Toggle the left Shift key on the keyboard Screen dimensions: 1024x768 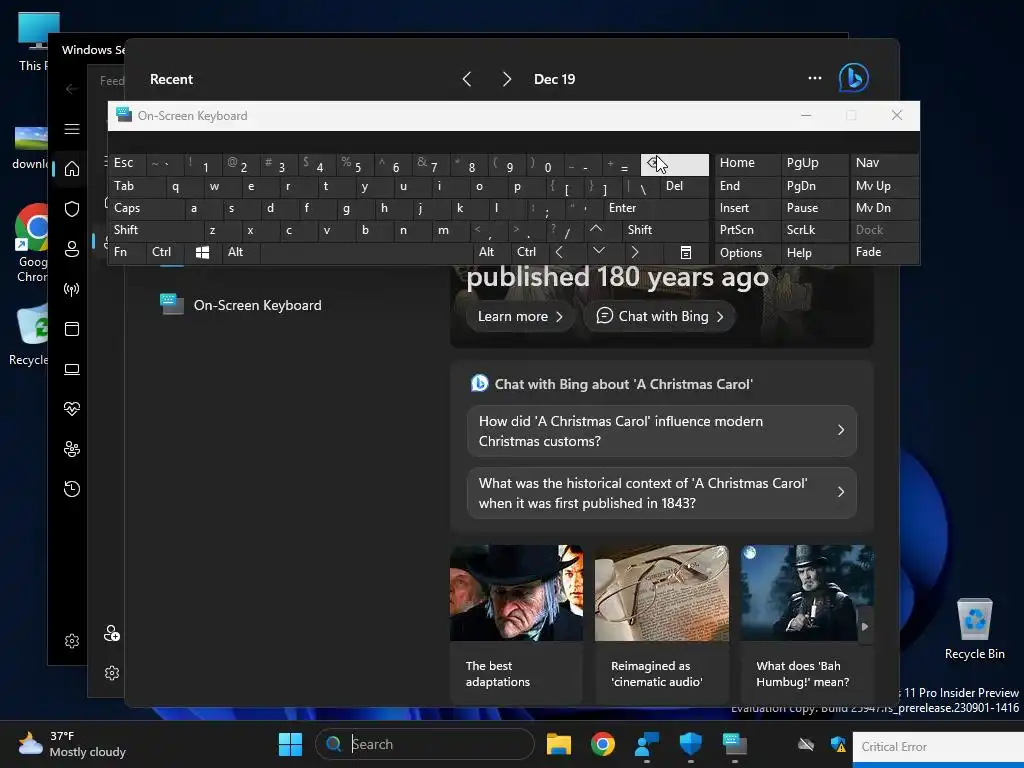coord(156,230)
